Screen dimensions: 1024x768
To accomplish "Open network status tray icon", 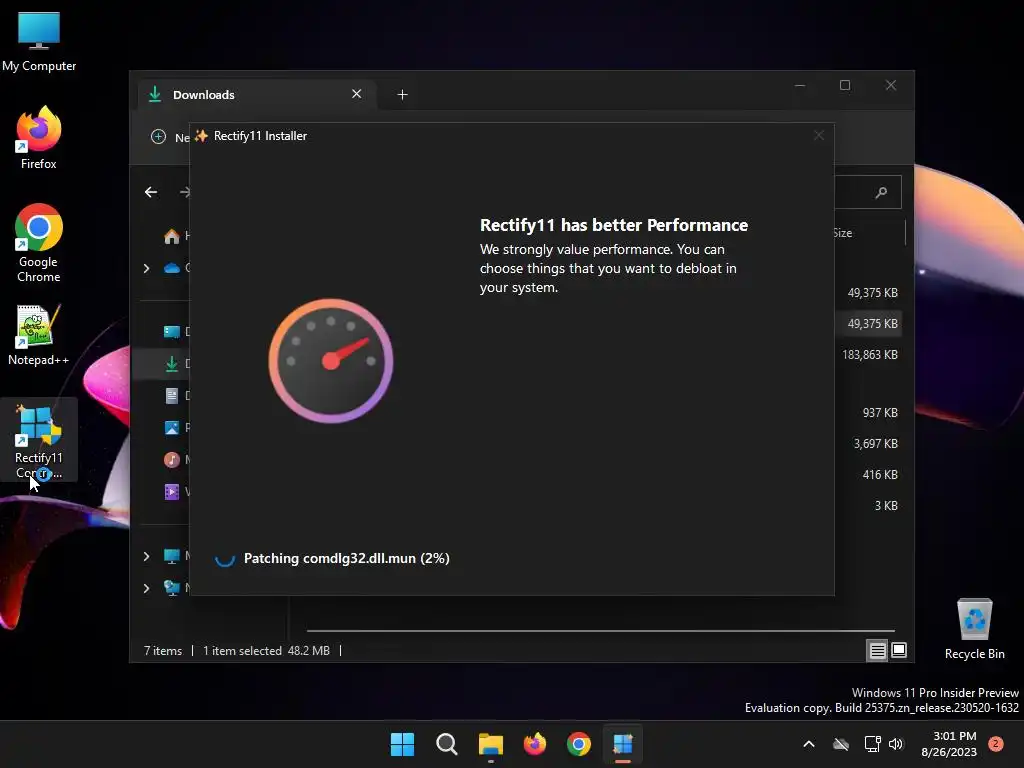I will click(872, 744).
